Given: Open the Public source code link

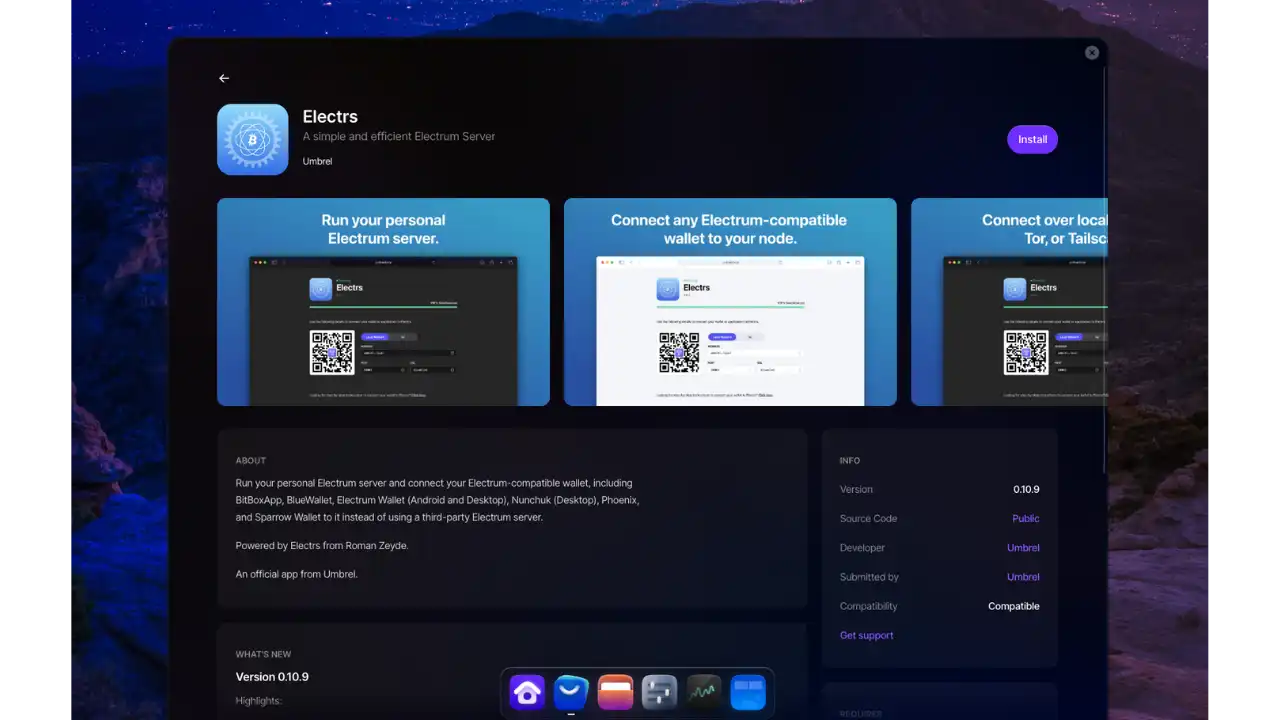Looking at the screenshot, I should (x=1026, y=519).
